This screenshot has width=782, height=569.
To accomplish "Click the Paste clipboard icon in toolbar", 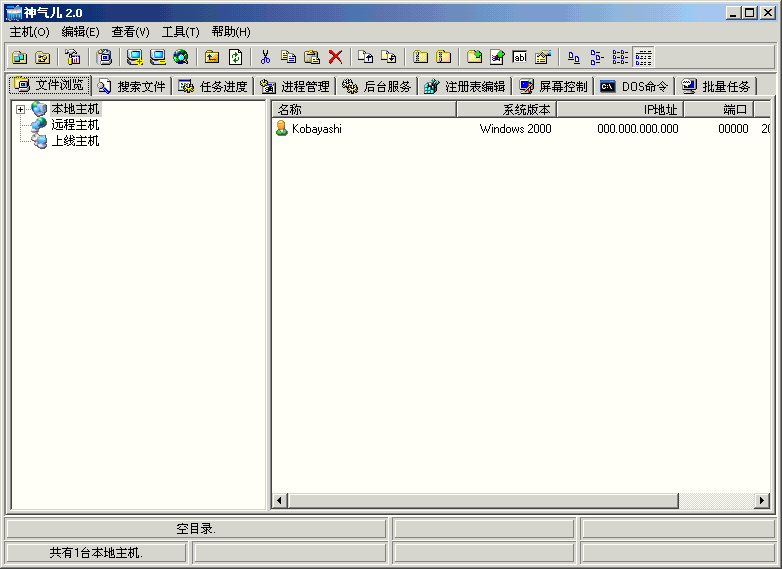I will coord(311,58).
